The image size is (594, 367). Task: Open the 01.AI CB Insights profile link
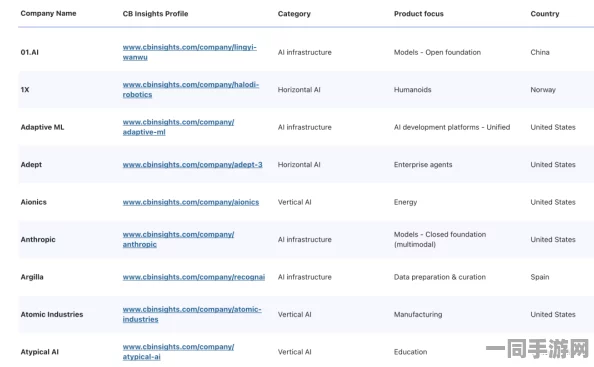[x=189, y=52]
